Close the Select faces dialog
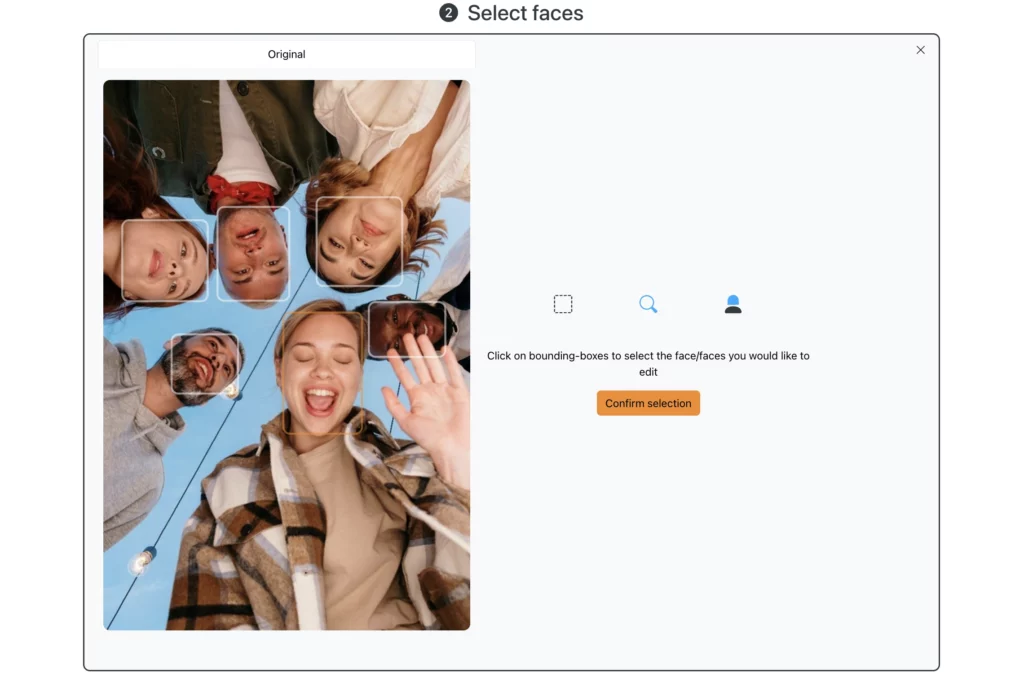This screenshot has width=1024, height=674. tap(920, 50)
